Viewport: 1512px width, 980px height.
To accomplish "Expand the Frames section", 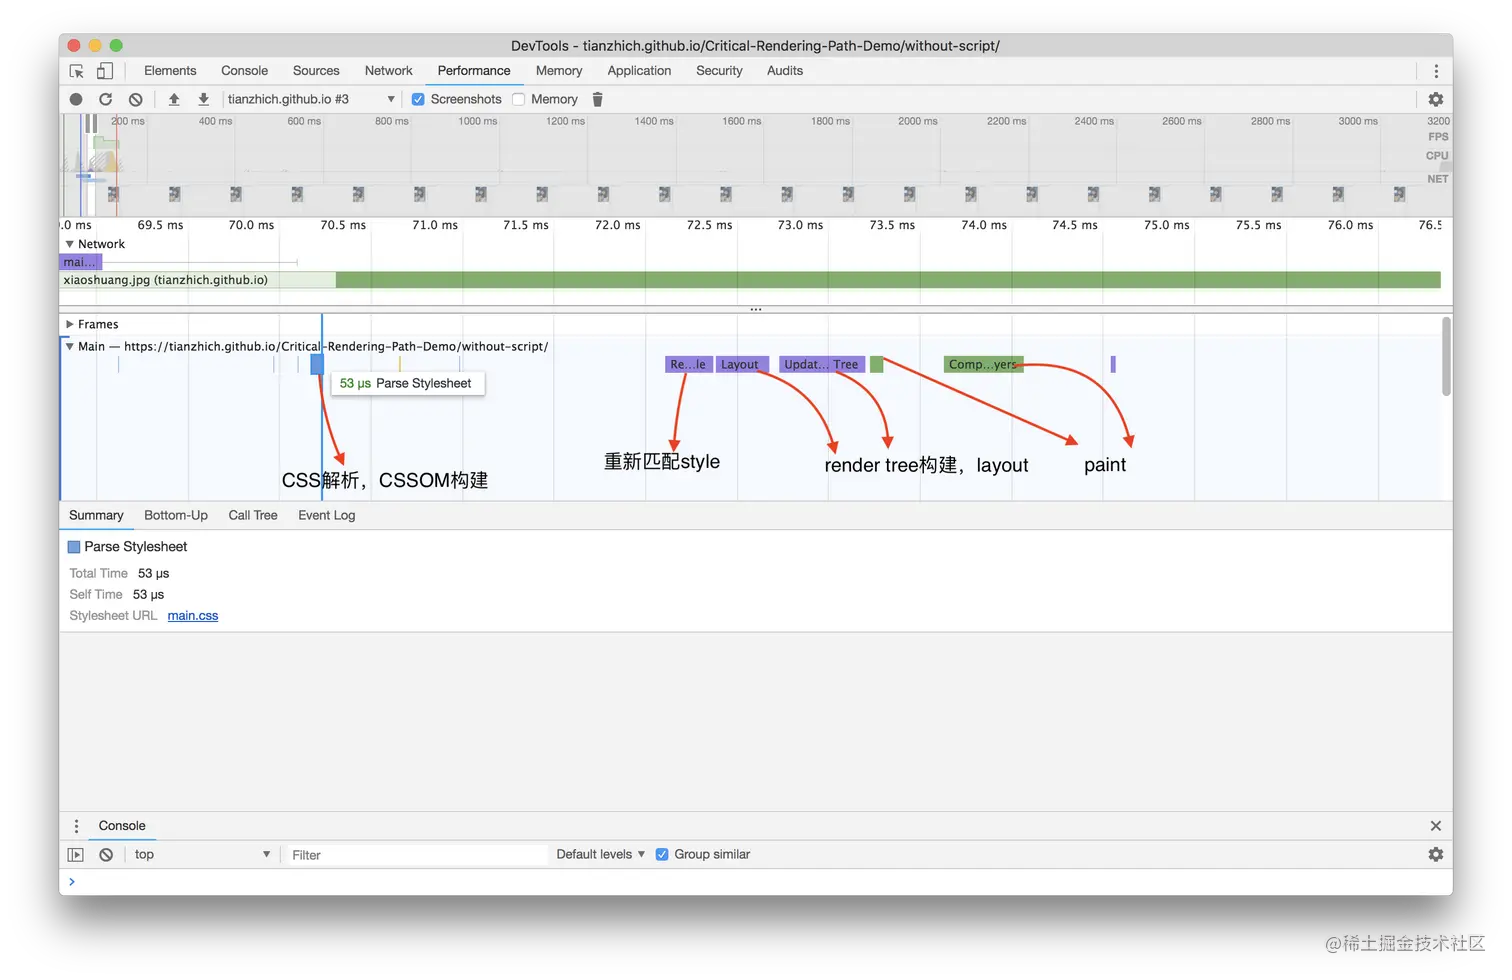I will (x=69, y=324).
